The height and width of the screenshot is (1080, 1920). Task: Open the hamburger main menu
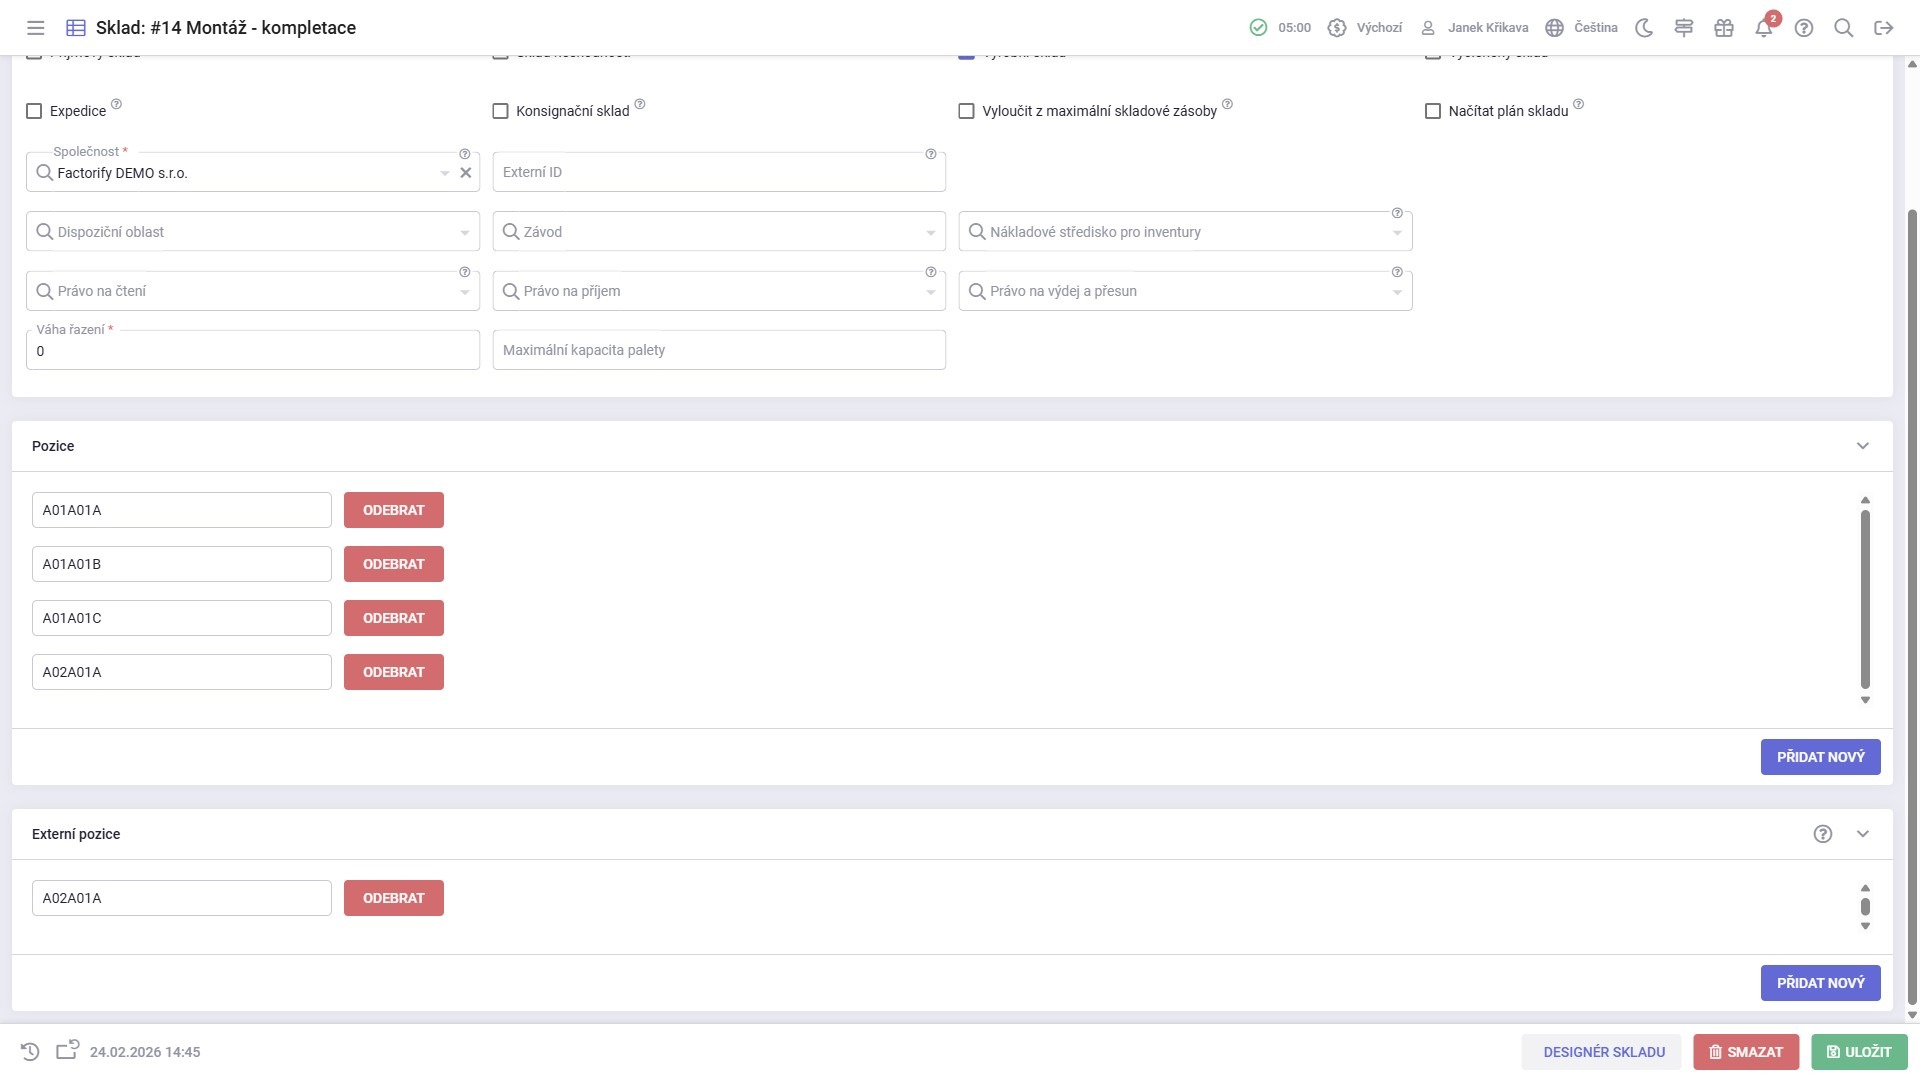(x=35, y=28)
